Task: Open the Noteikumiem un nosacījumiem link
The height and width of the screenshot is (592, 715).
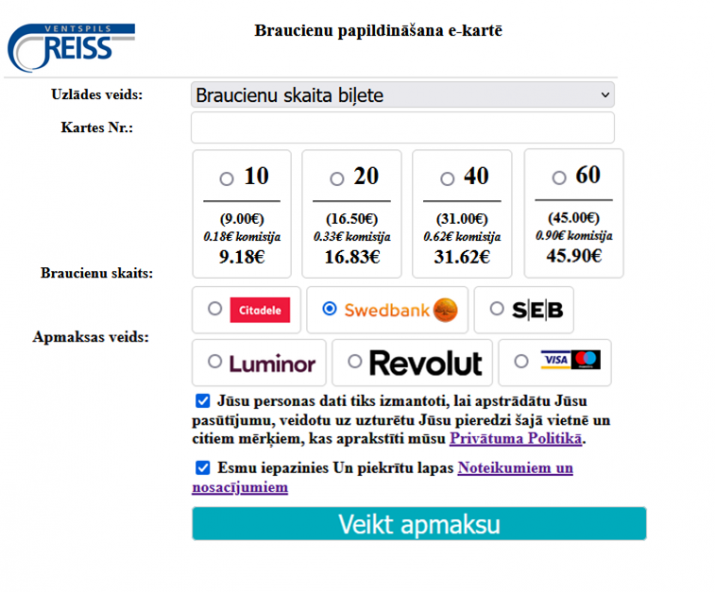Action: [382, 478]
